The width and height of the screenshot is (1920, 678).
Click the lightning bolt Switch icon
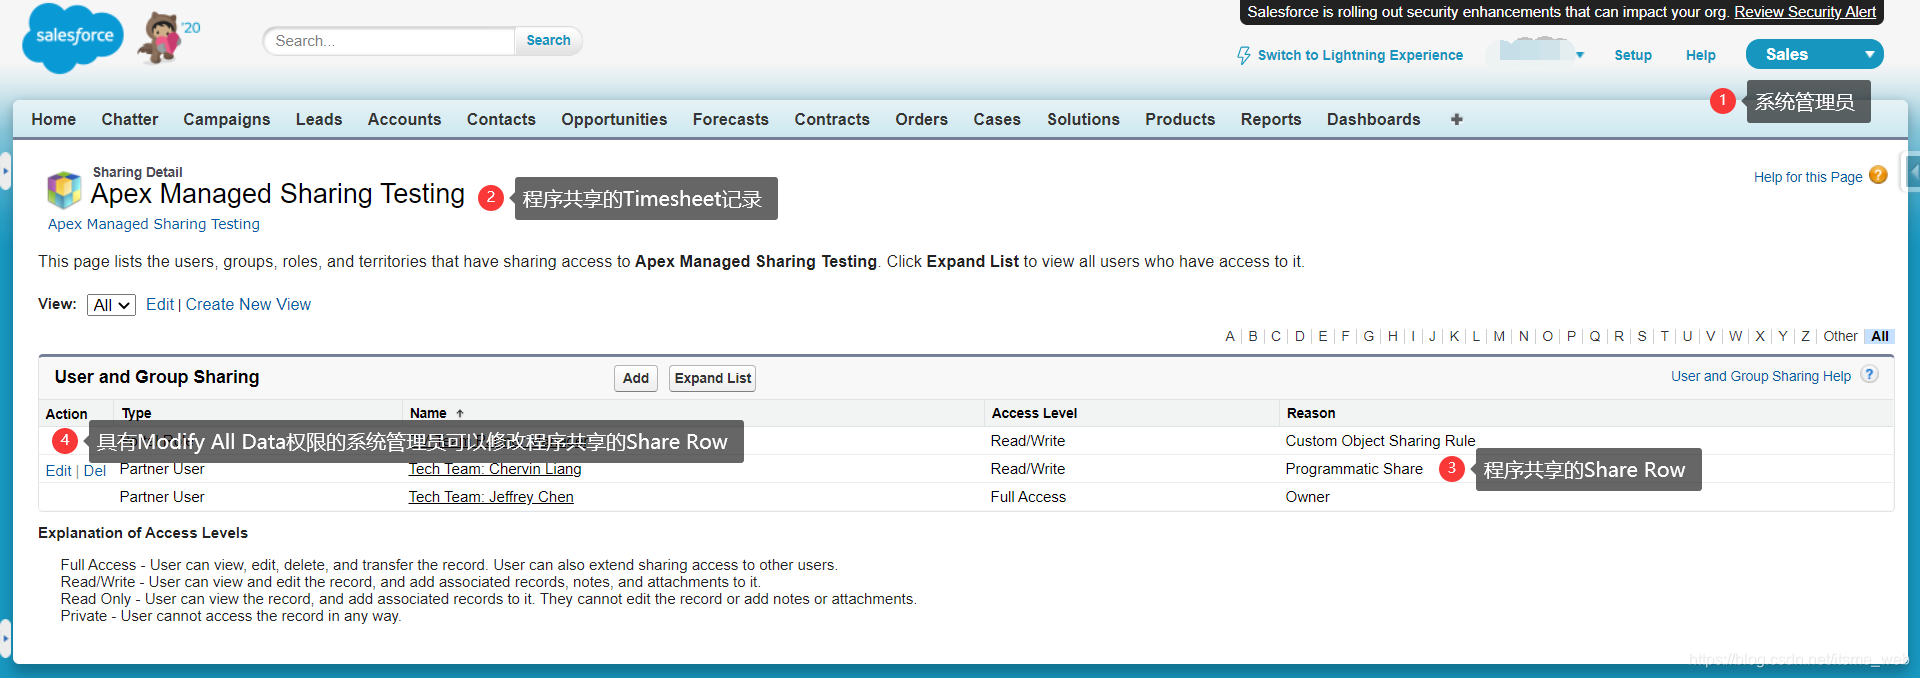[x=1244, y=55]
